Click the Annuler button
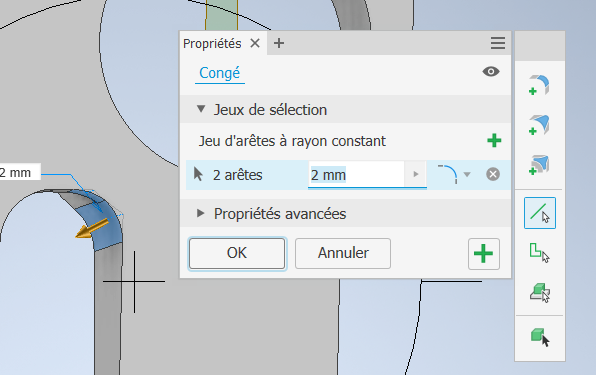Image resolution: width=596 pixels, height=375 pixels. pyautogui.click(x=343, y=253)
